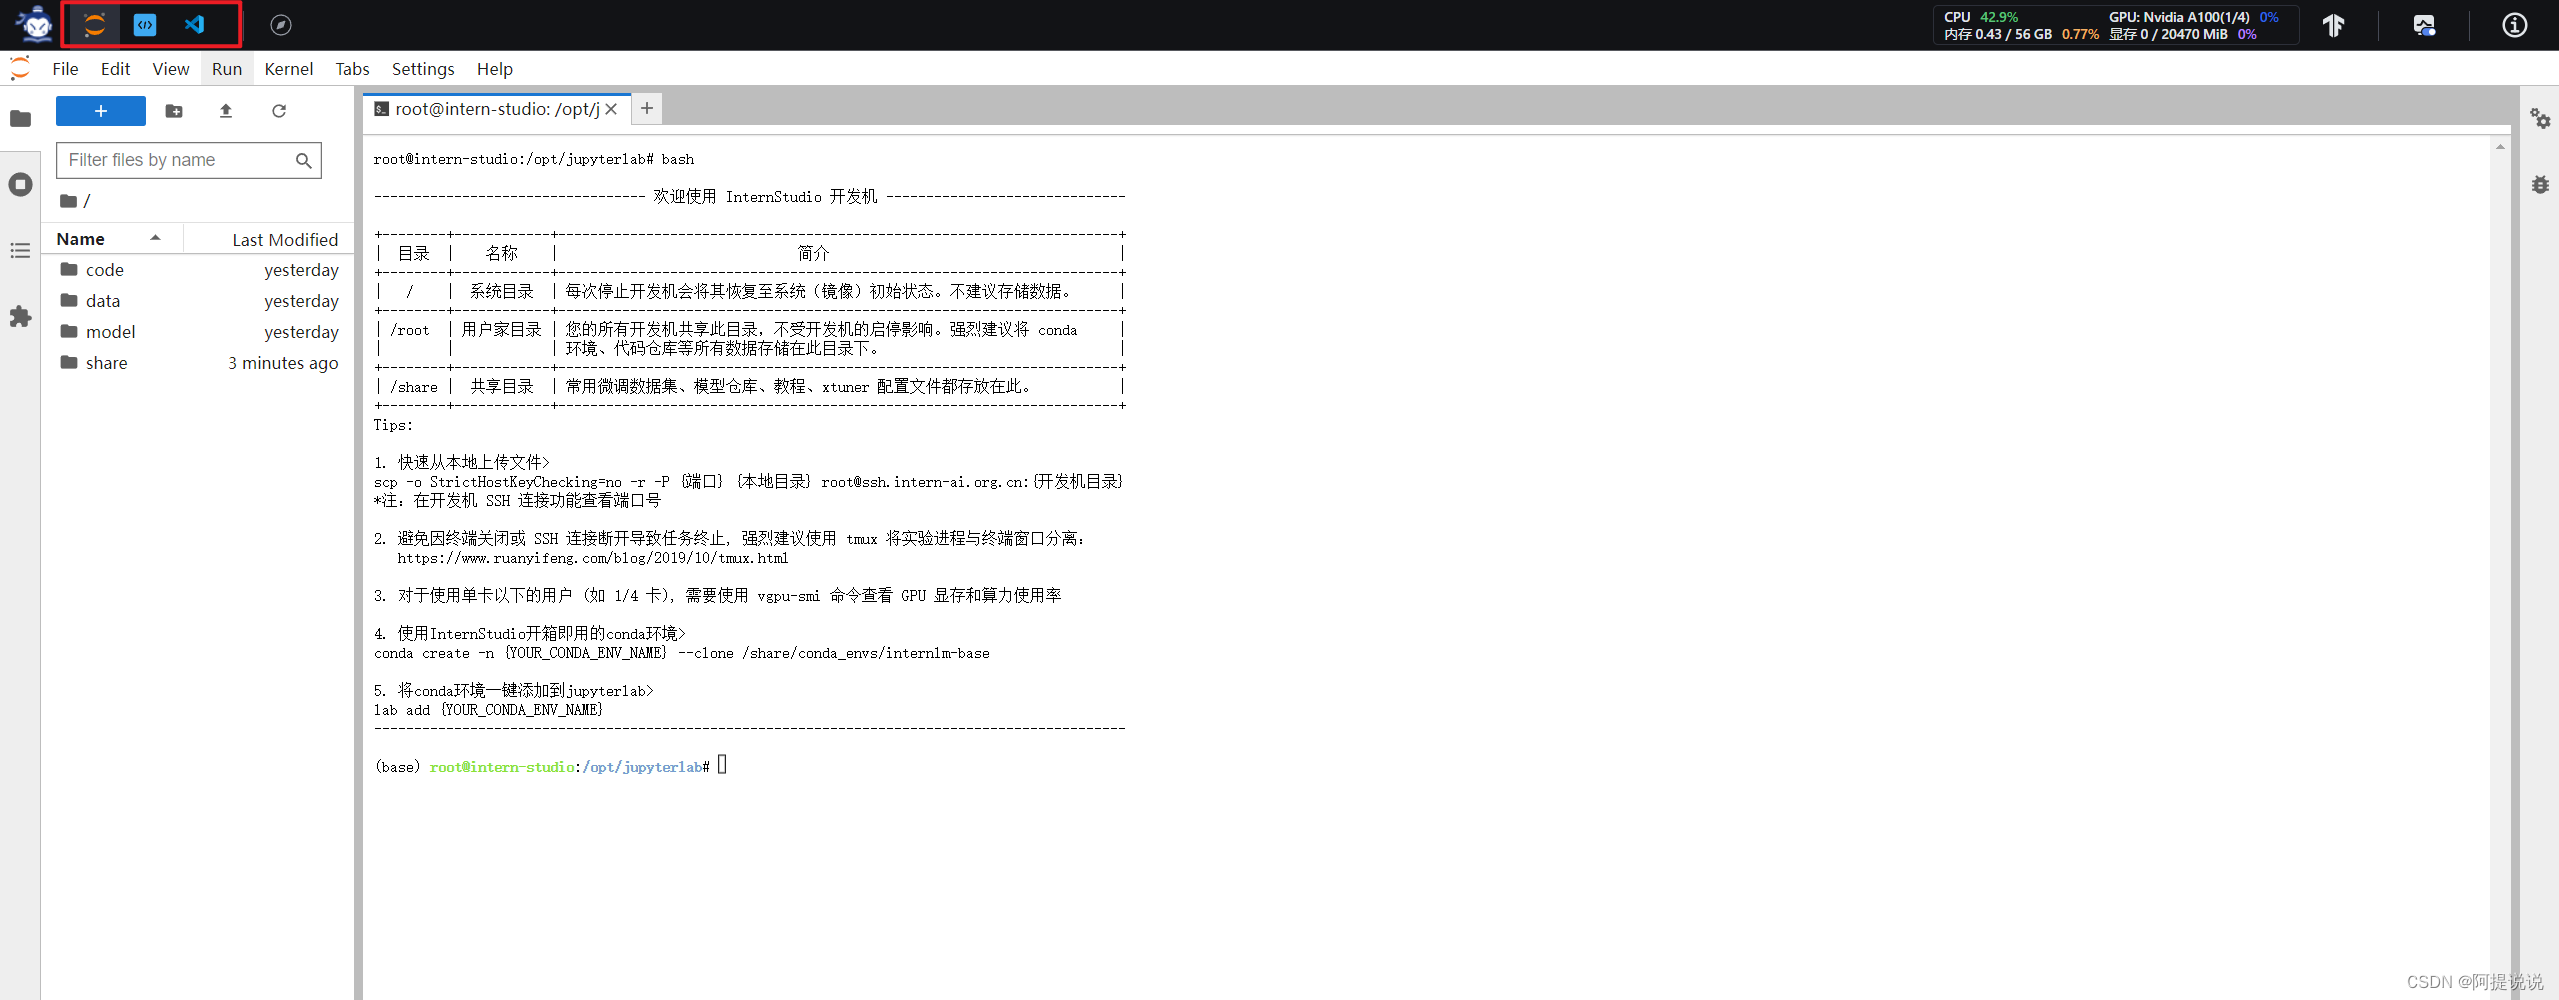Open the Help menu
The width and height of the screenshot is (2559, 1000).
pyautogui.click(x=494, y=69)
